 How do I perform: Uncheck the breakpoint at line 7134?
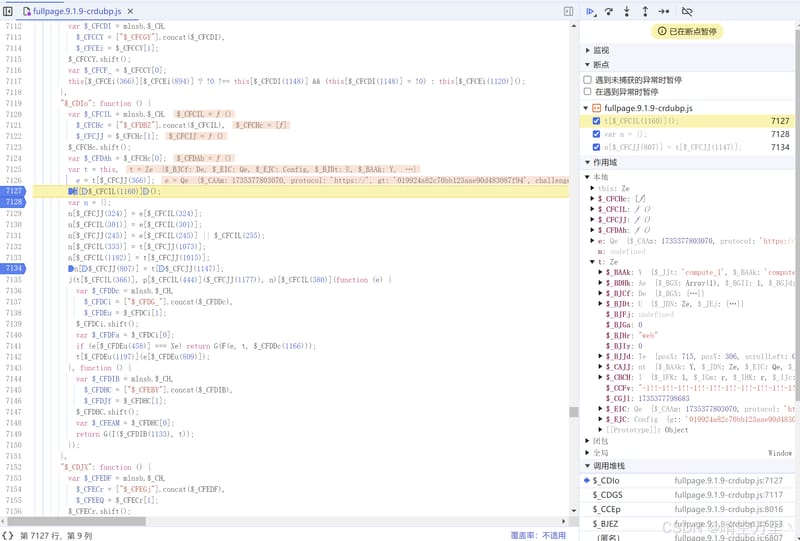tap(596, 147)
